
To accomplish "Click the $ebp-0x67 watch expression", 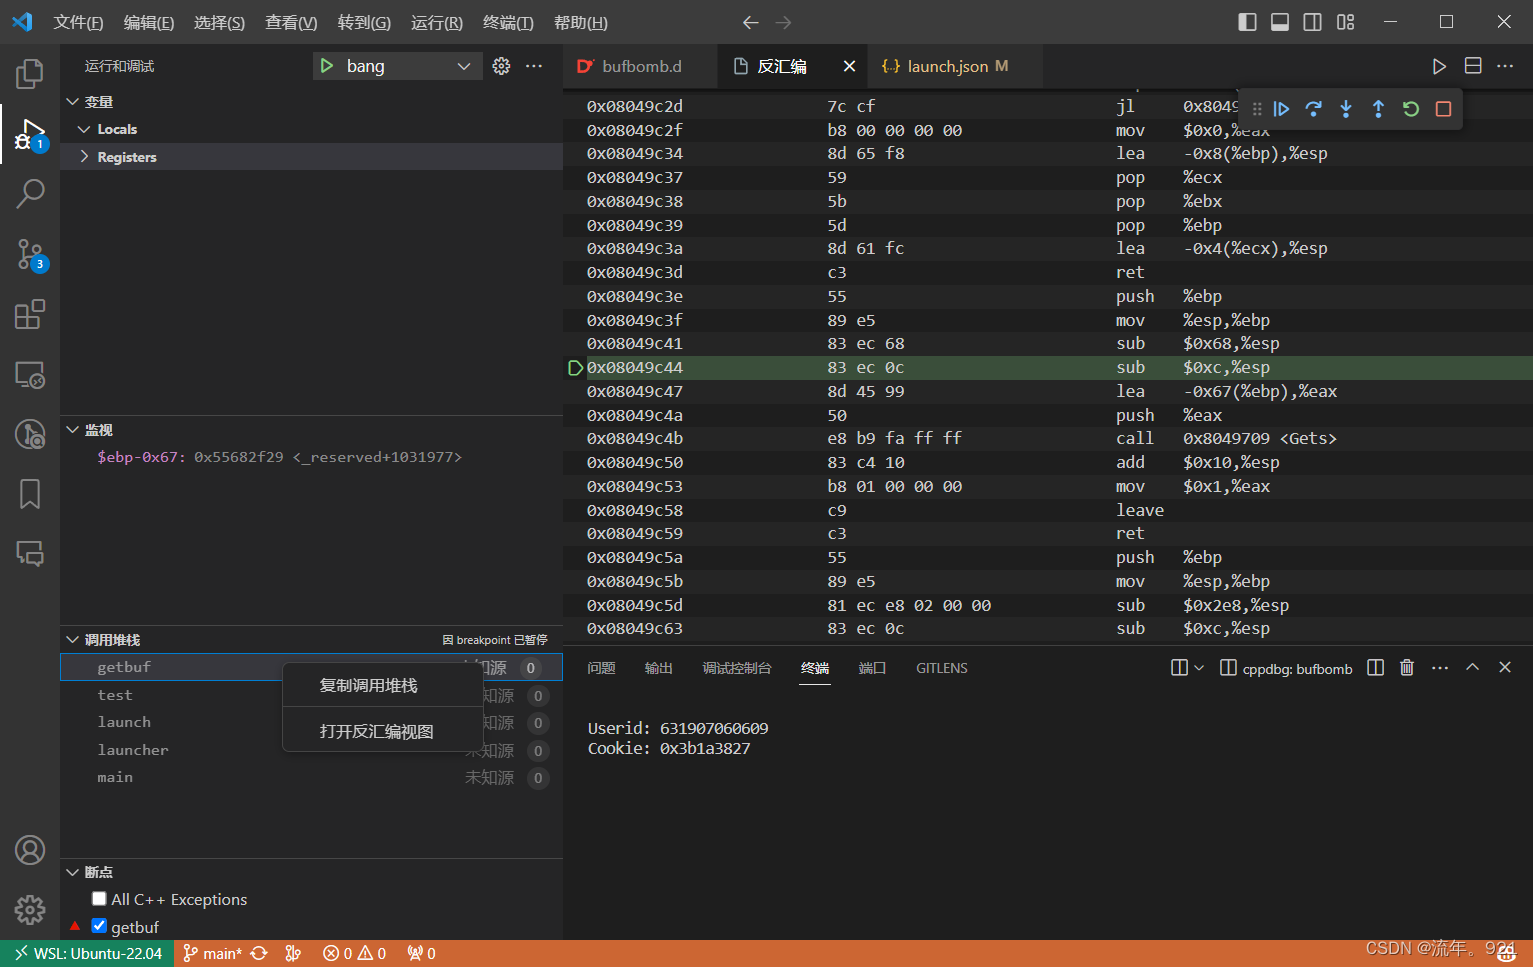I will 311,457.
